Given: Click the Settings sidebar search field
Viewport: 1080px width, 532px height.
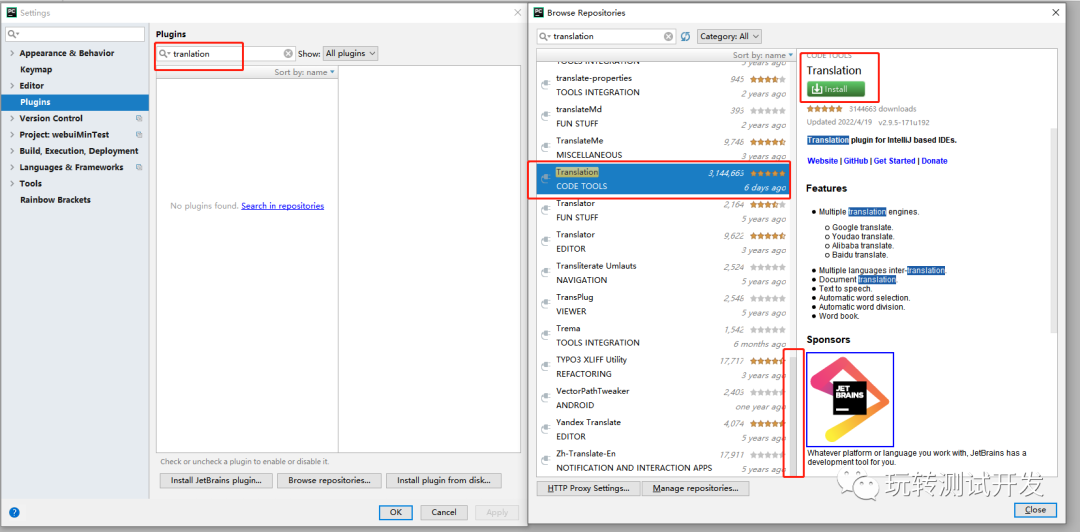Looking at the screenshot, I should 75,34.
